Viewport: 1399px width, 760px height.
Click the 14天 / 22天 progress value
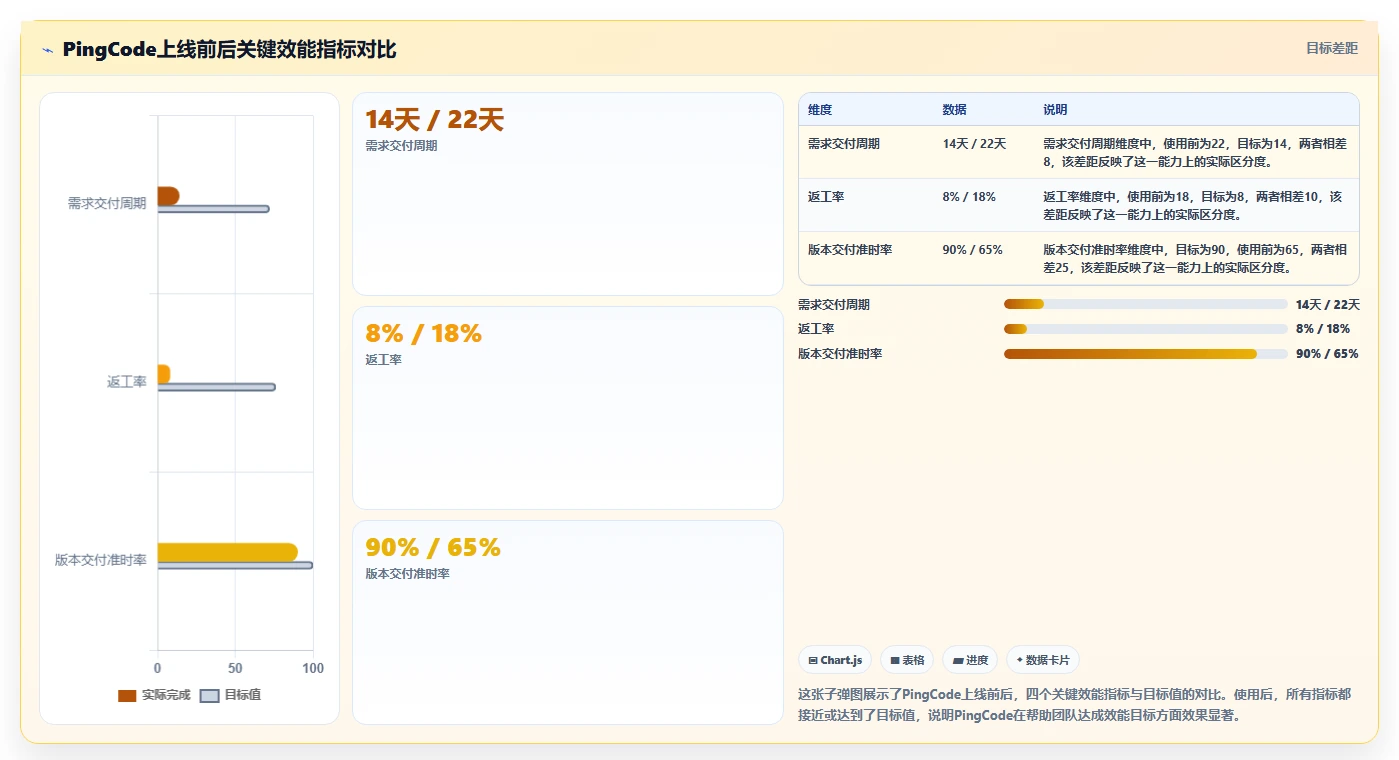[1328, 305]
